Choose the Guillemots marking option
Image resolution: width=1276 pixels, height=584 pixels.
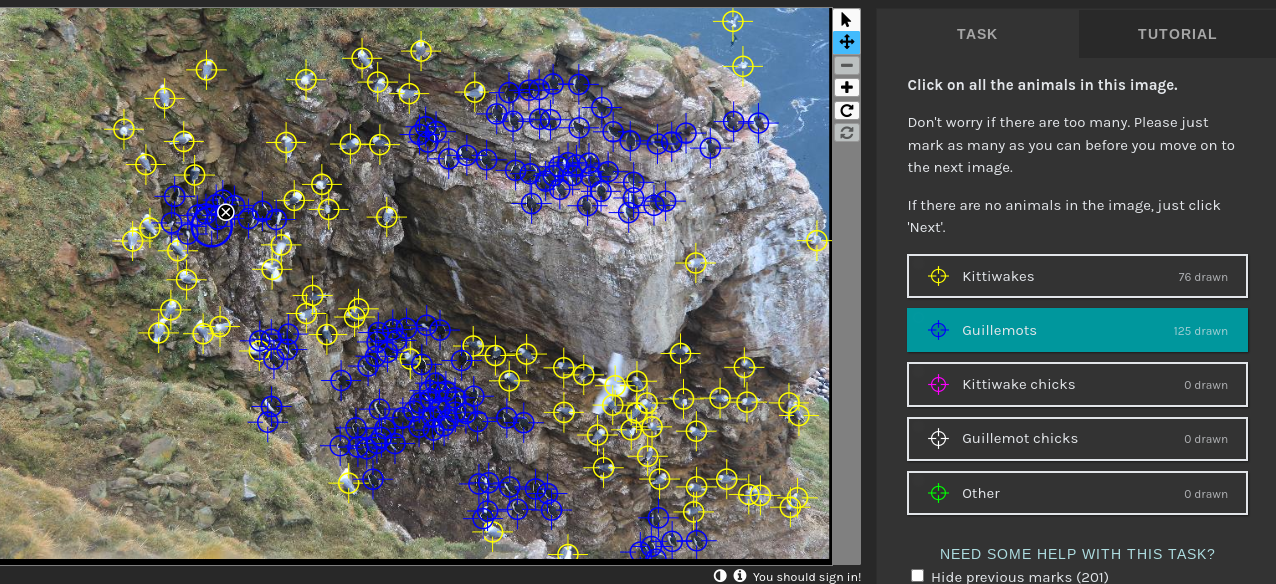1077,330
